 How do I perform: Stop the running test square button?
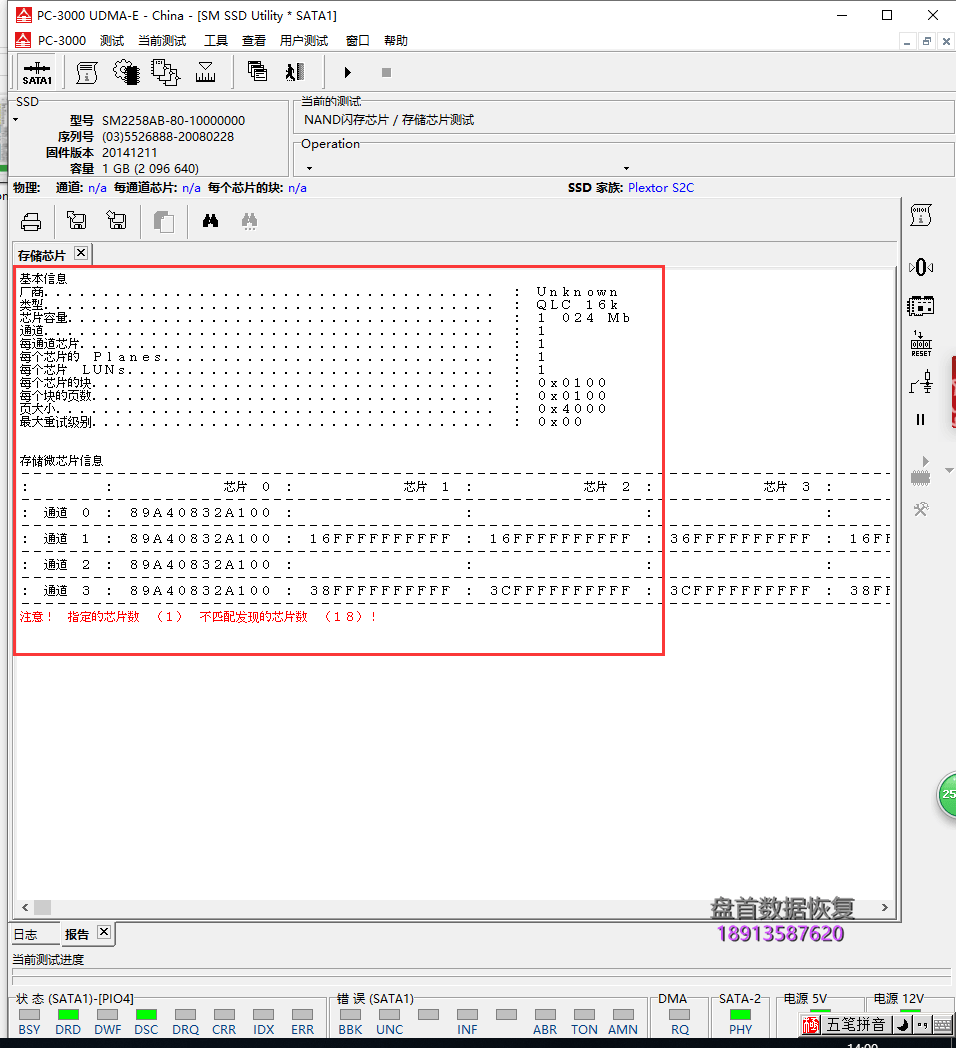click(x=386, y=72)
